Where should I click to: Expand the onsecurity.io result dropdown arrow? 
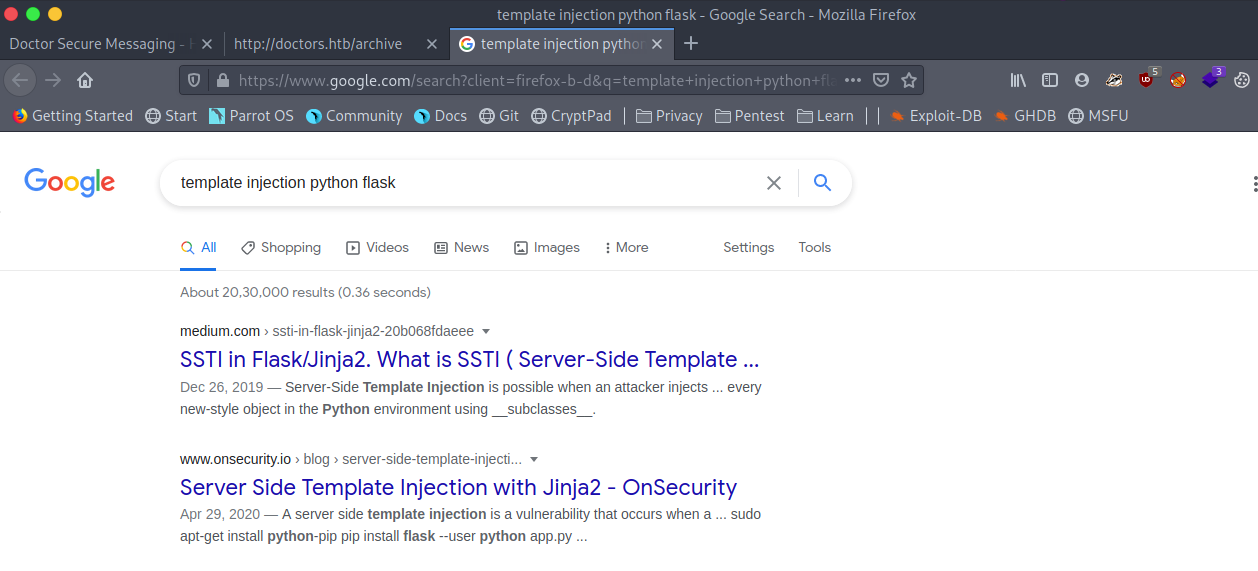(x=534, y=459)
